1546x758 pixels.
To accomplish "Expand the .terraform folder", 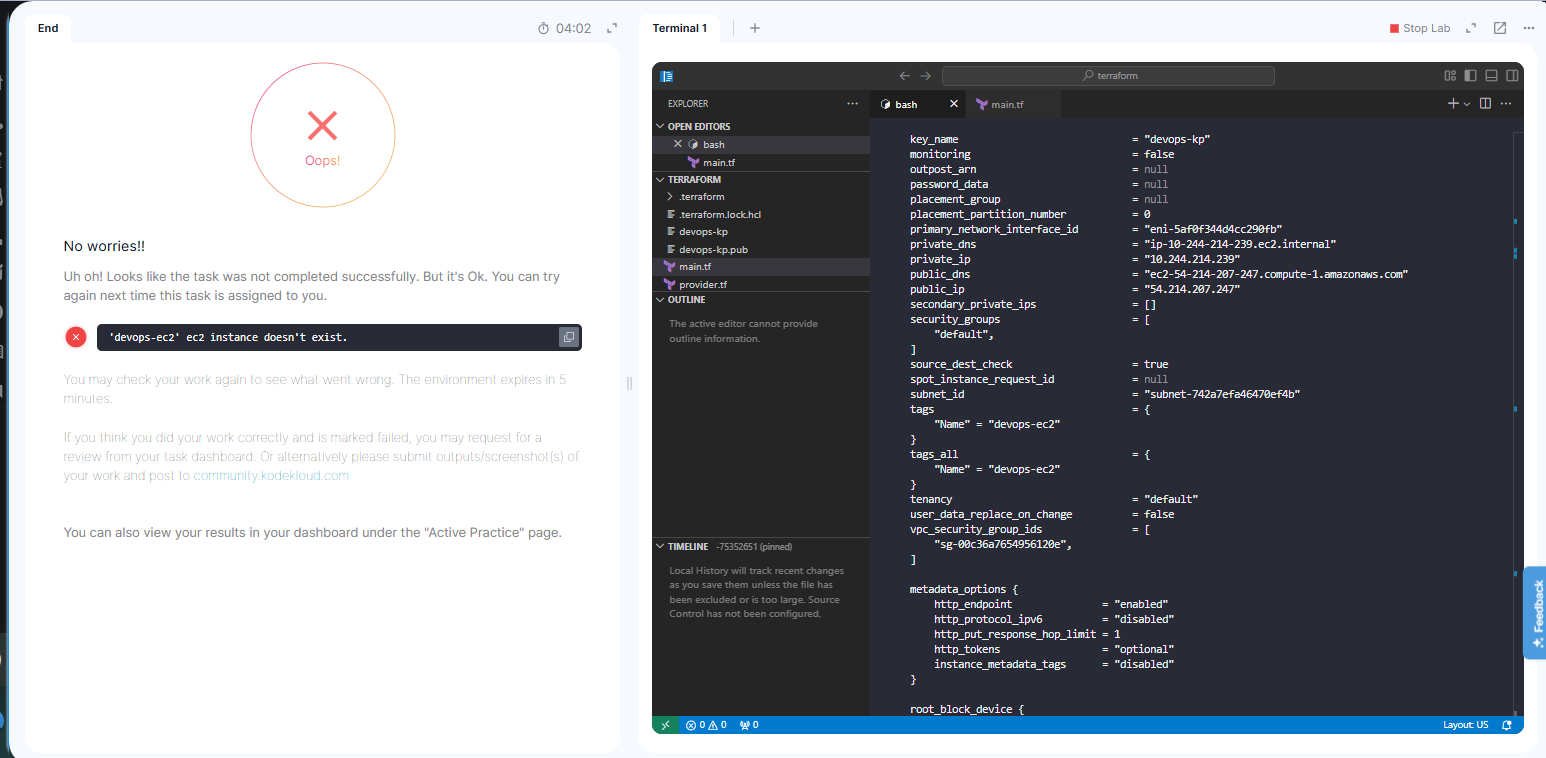I will [x=700, y=197].
